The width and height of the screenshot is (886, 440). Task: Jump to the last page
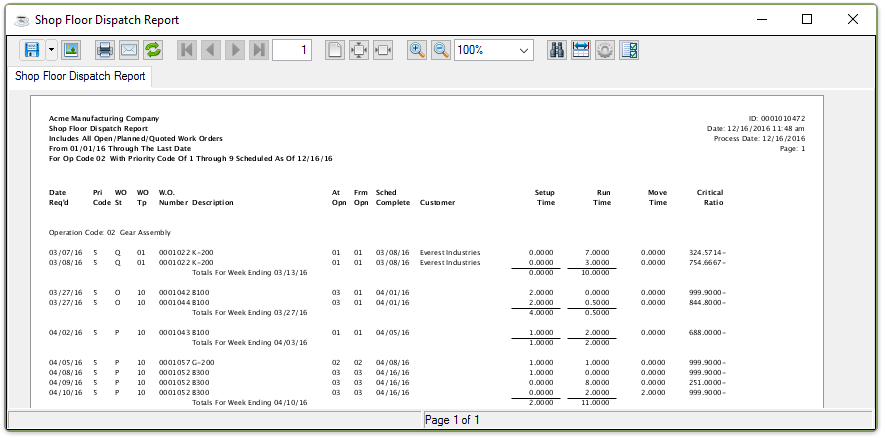coord(259,50)
